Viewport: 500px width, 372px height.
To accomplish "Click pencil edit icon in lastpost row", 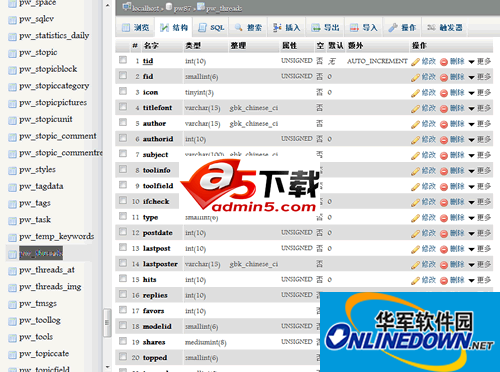I will tap(415, 249).
